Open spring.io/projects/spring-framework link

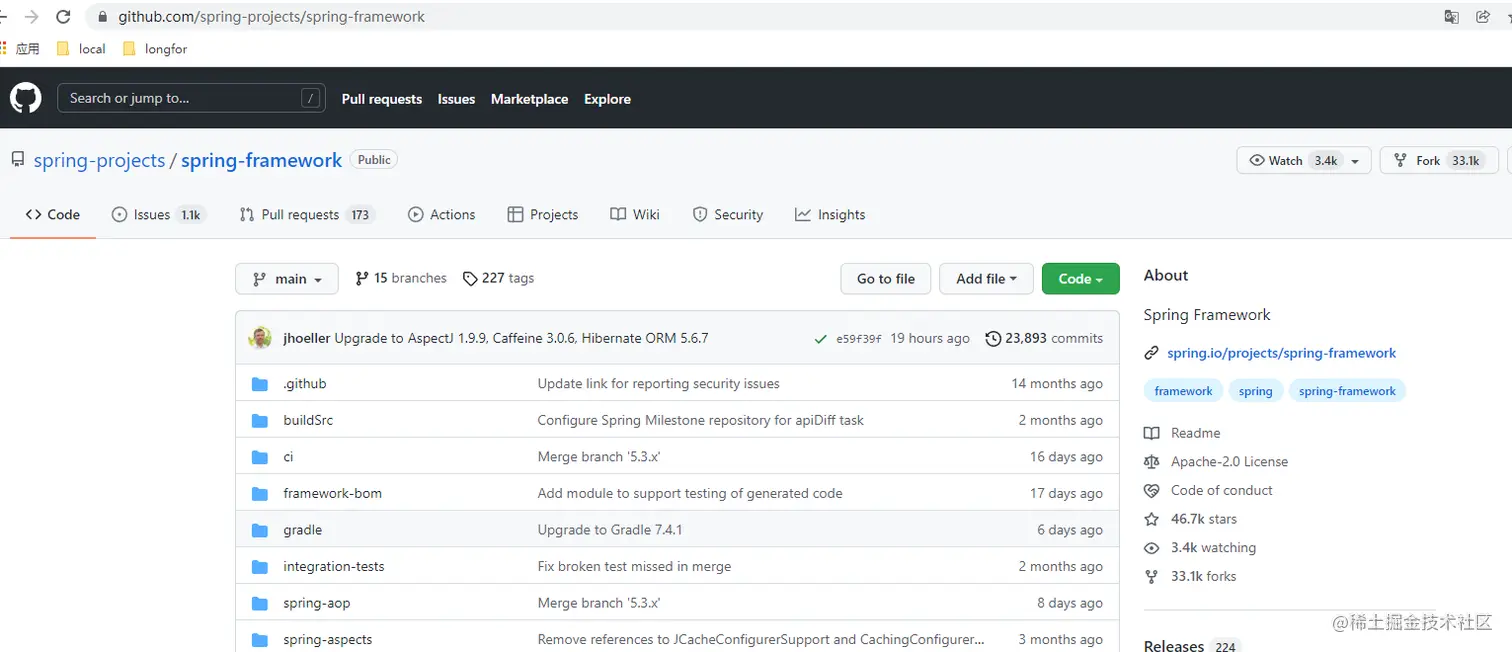[x=1281, y=353]
